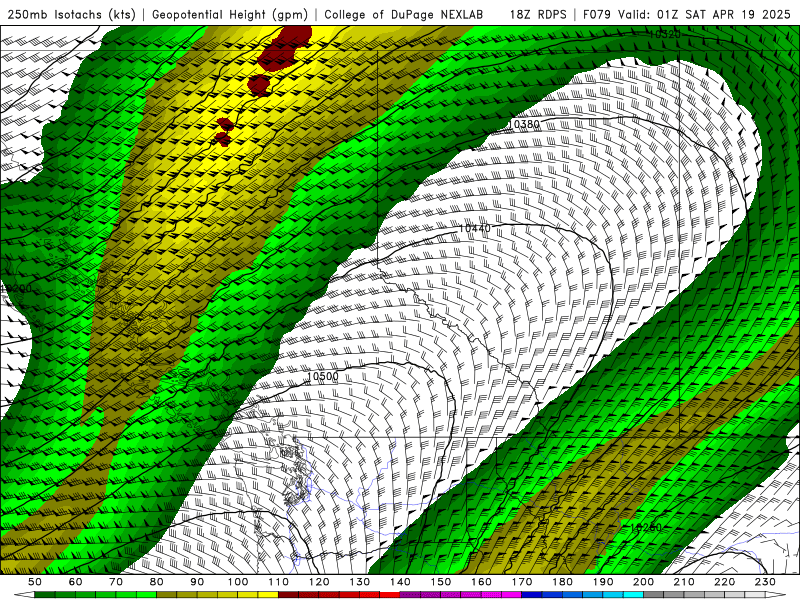
Task: Select the bright magenta swatch just before 170
Action: 512,594
